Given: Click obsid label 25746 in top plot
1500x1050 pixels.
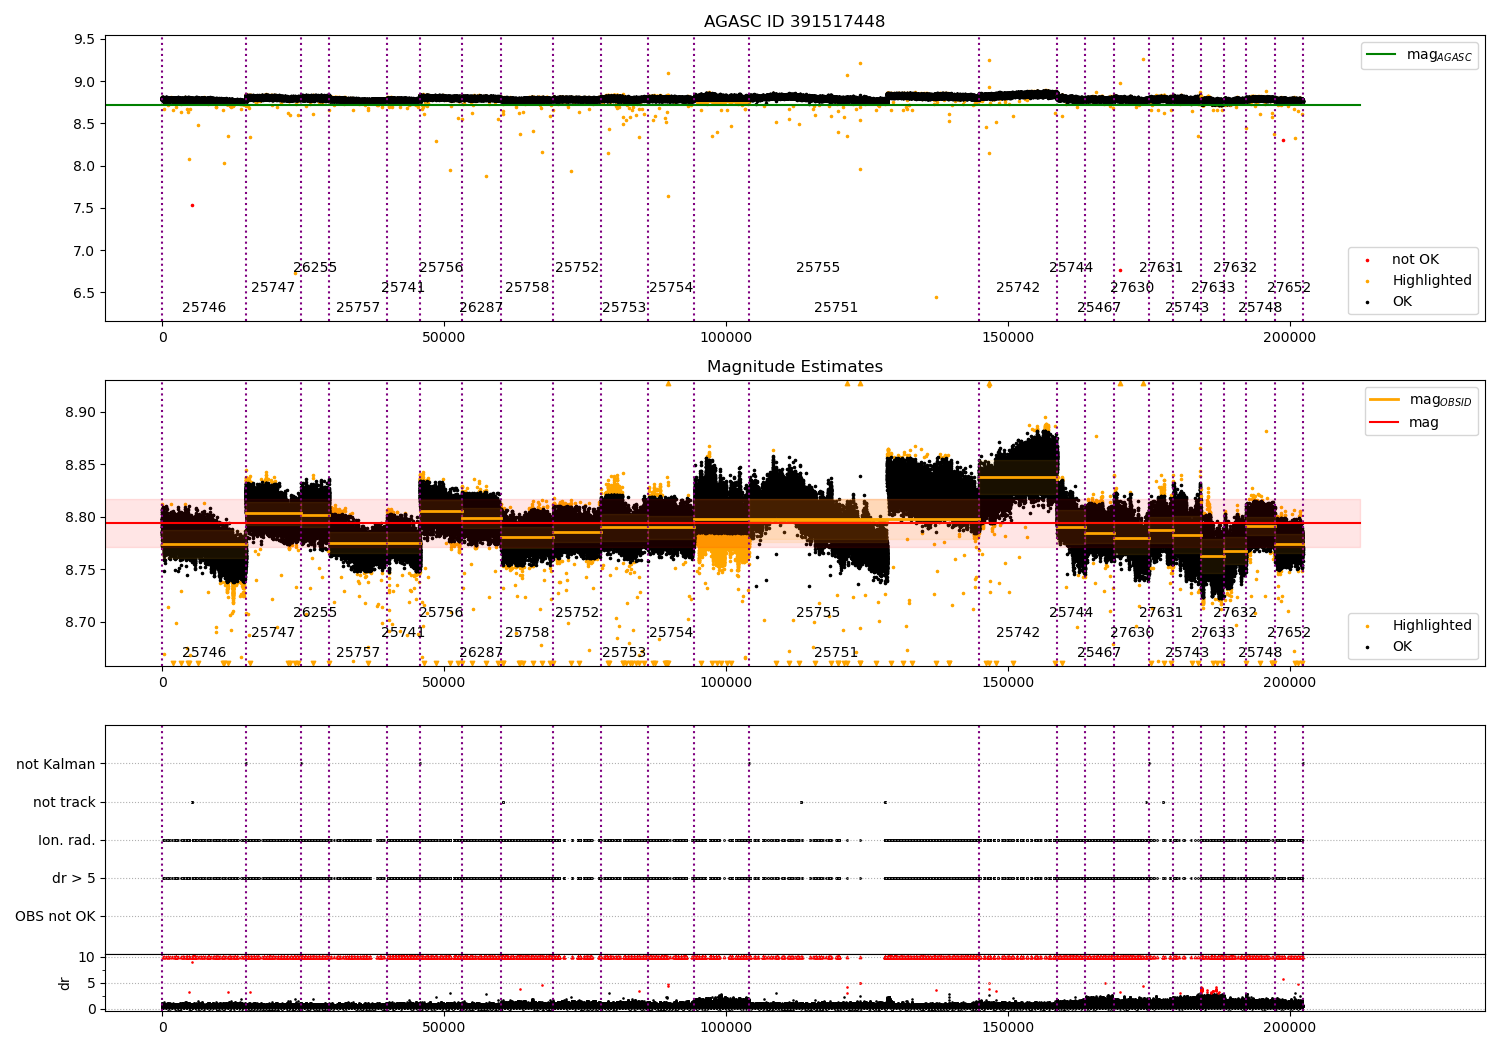Looking at the screenshot, I should (x=204, y=308).
